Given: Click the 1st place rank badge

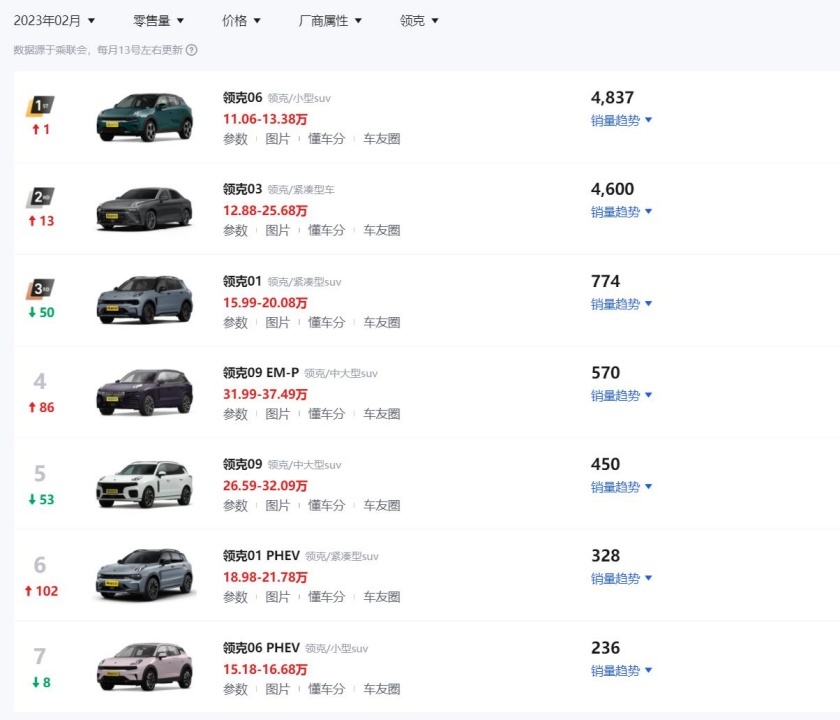Looking at the screenshot, I should 40,106.
